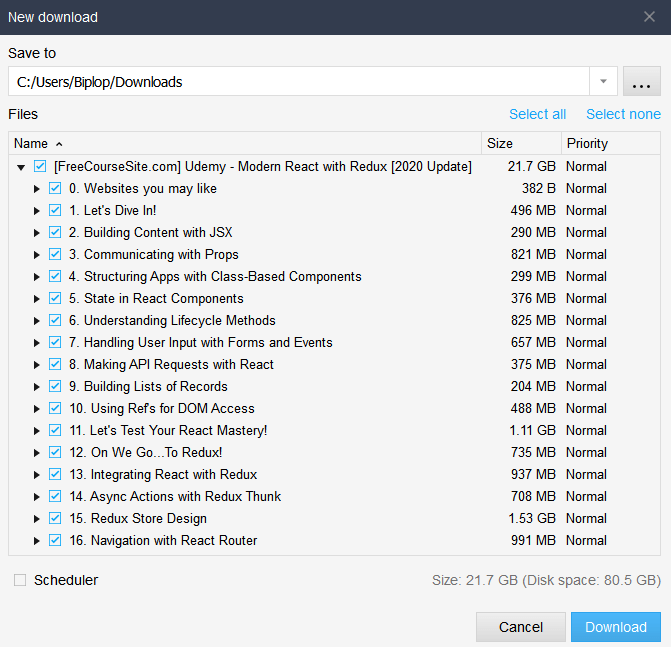Click the 937 MB size cell
The height and width of the screenshot is (647, 671).
click(x=533, y=474)
